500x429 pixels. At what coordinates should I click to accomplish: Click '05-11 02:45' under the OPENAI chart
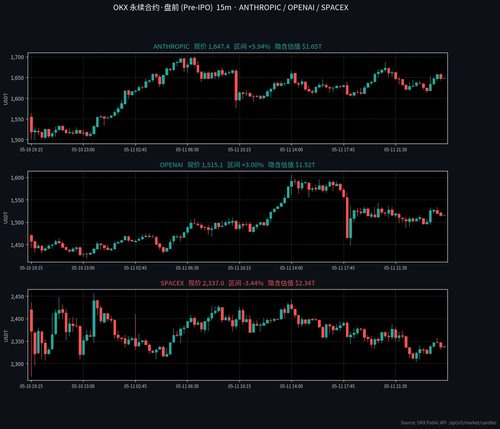coord(135,268)
